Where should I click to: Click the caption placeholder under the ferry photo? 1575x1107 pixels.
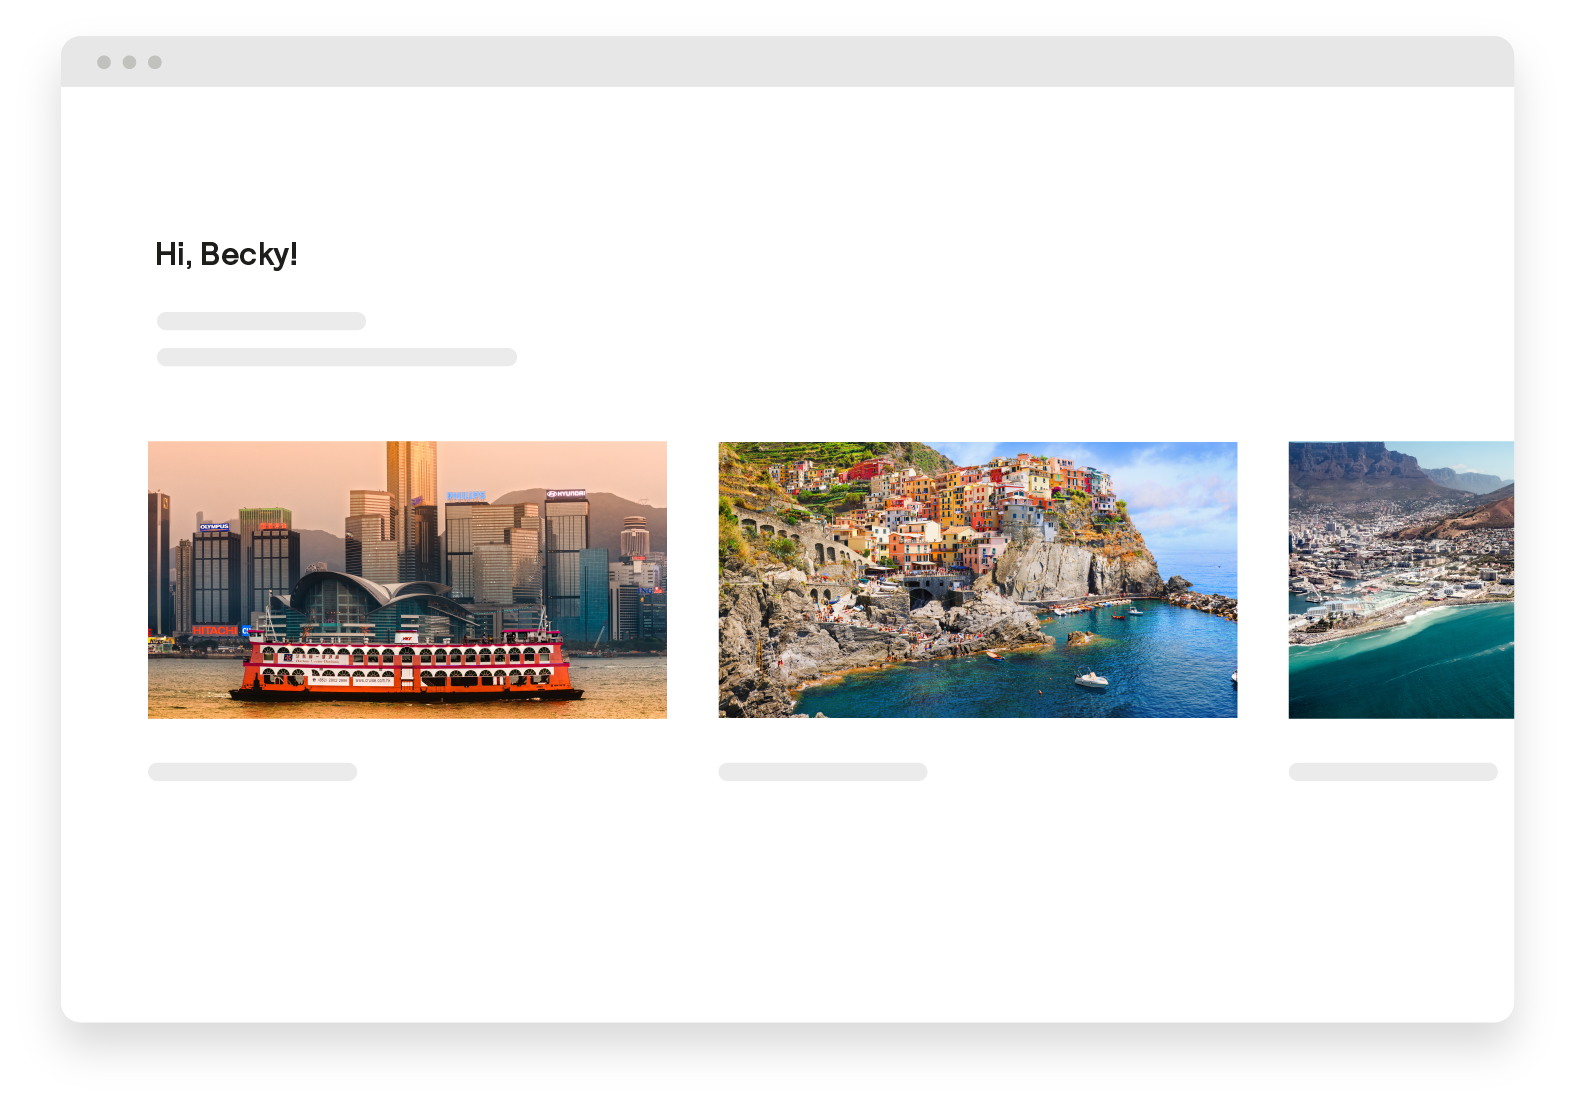(x=252, y=772)
